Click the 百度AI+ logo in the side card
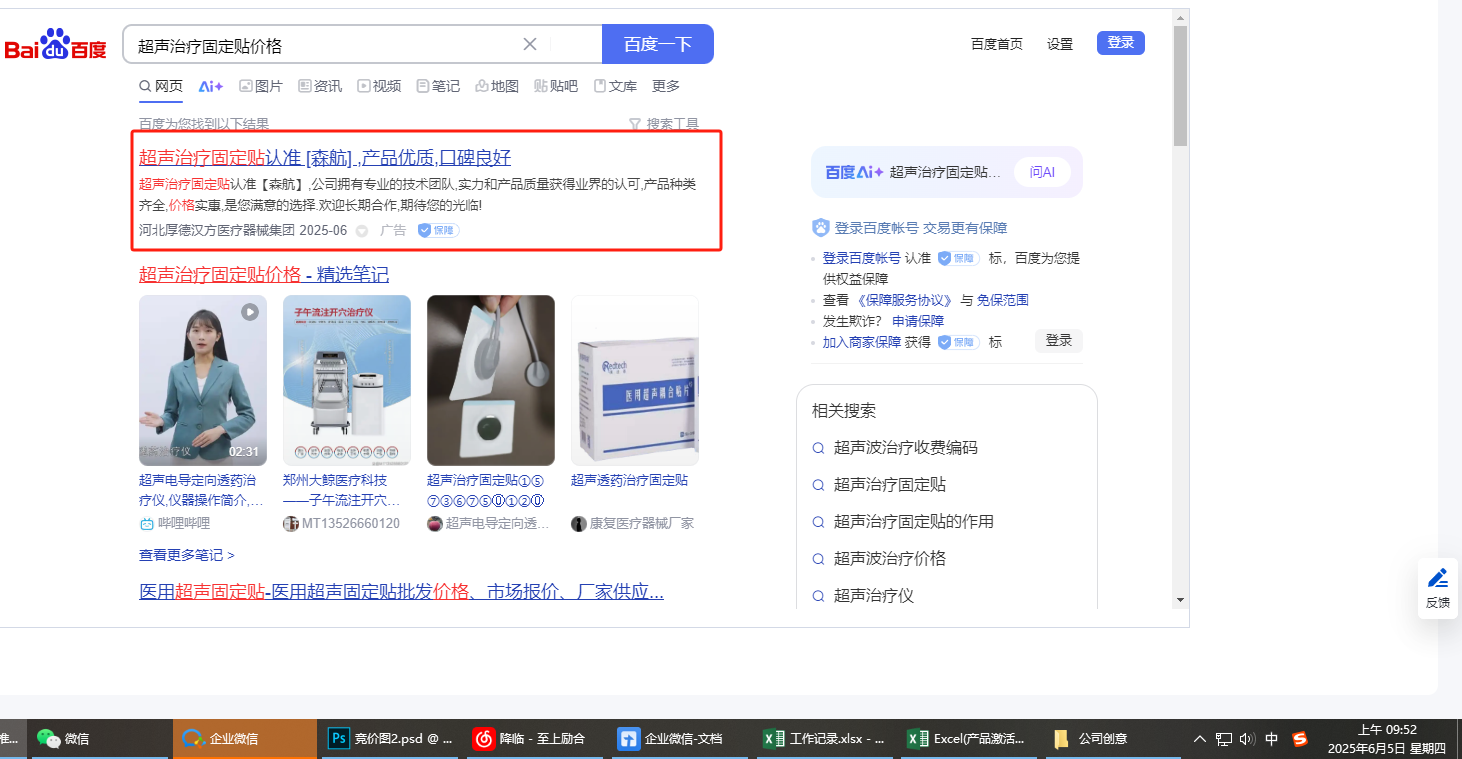This screenshot has width=1462, height=759. (x=855, y=172)
